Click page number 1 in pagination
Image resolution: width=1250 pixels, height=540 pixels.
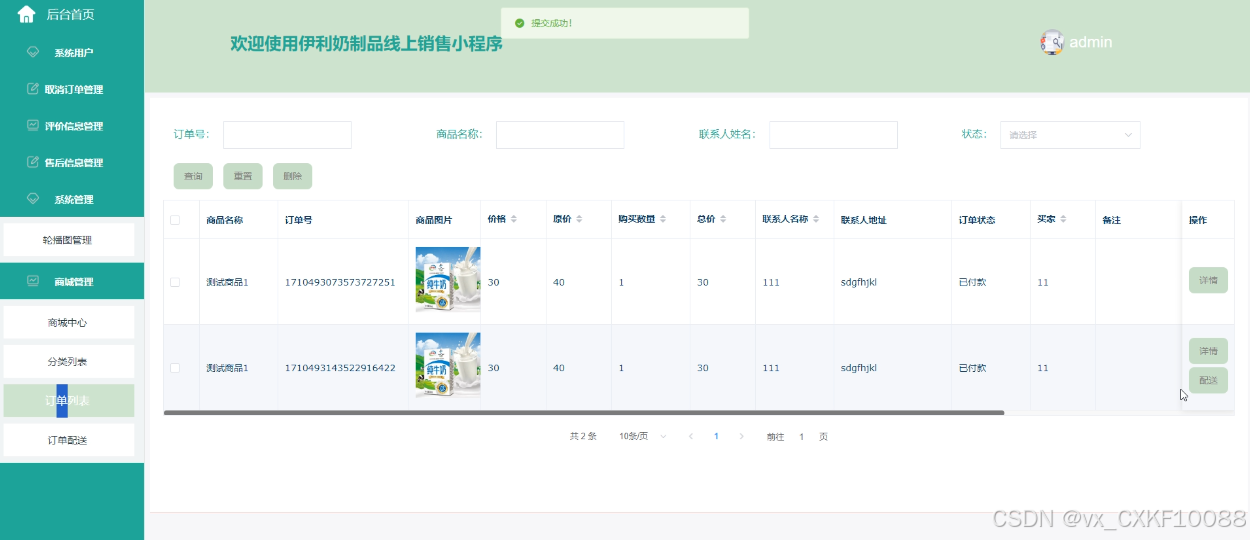click(716, 436)
